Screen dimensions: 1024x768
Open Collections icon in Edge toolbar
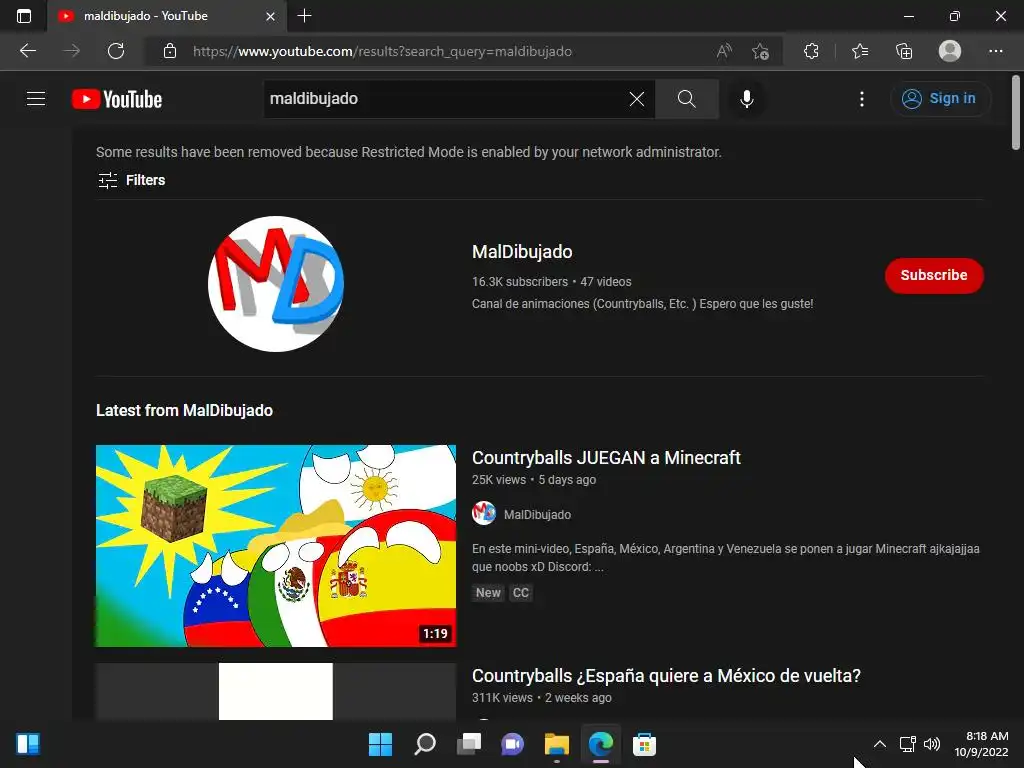(904, 51)
